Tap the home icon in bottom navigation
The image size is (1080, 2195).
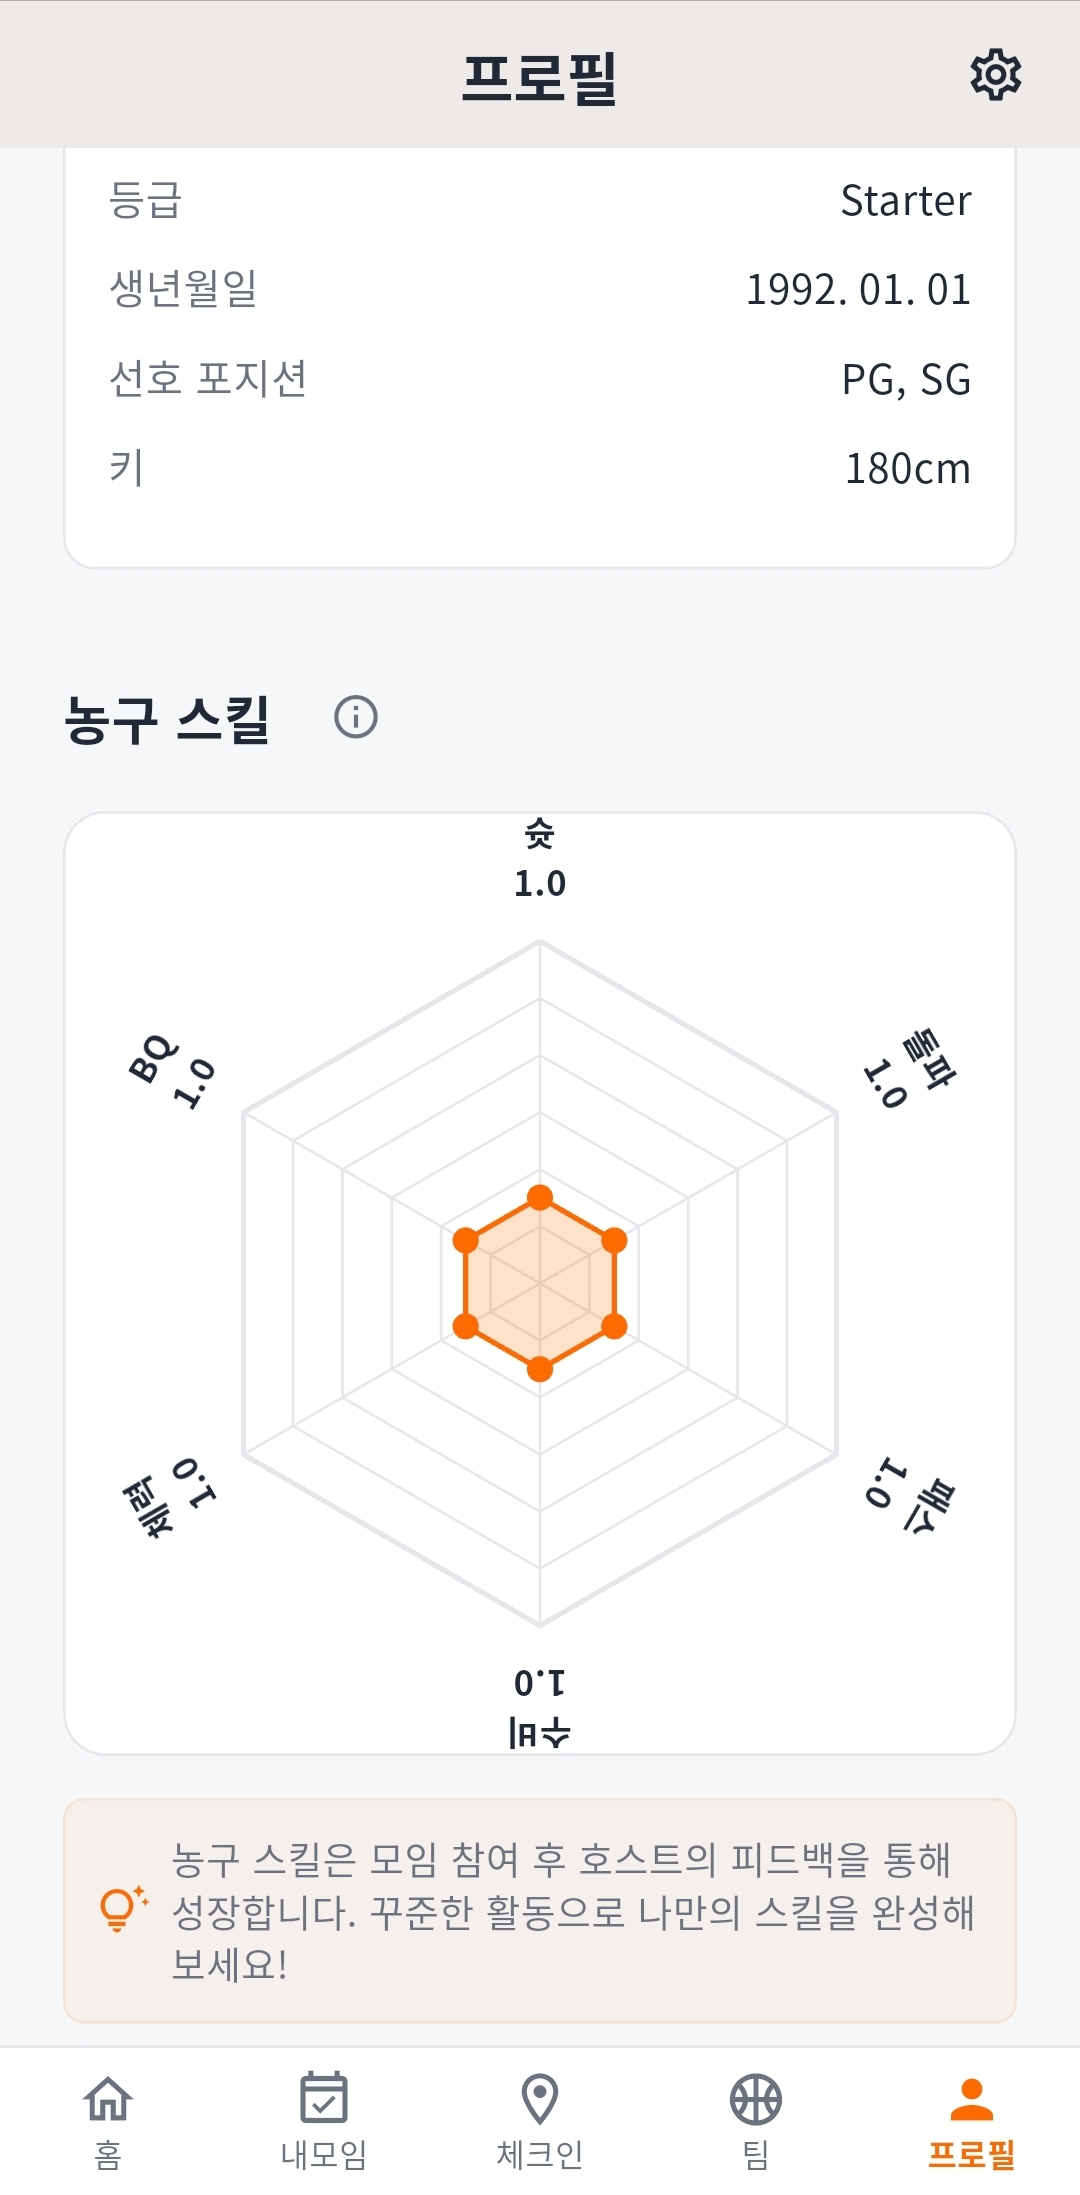(x=108, y=2098)
